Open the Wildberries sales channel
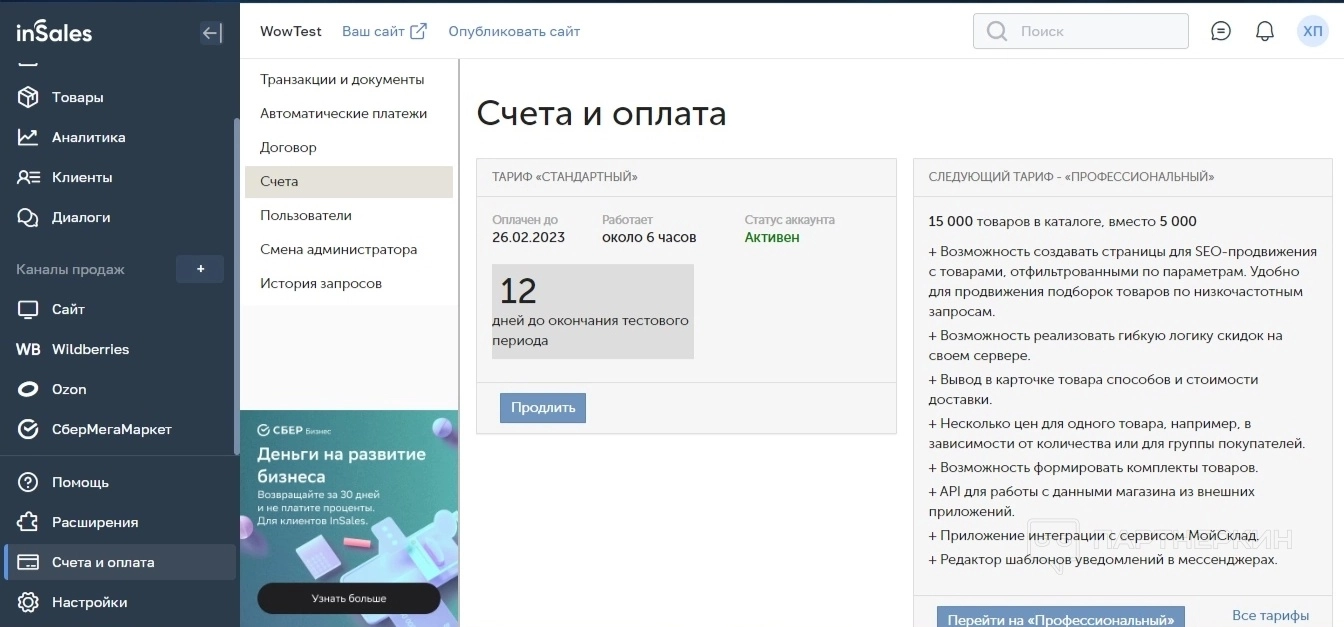 [x=90, y=349]
